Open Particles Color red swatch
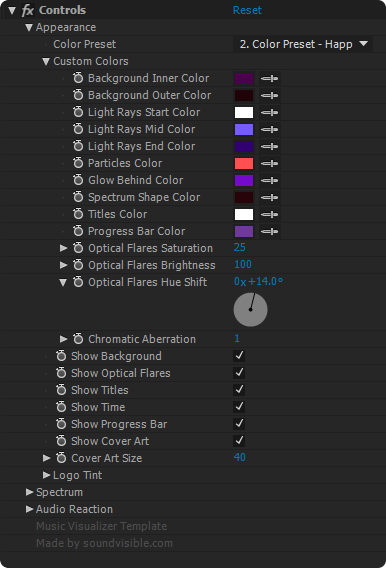Screen dimensions: 386x568 pyautogui.click(x=244, y=163)
